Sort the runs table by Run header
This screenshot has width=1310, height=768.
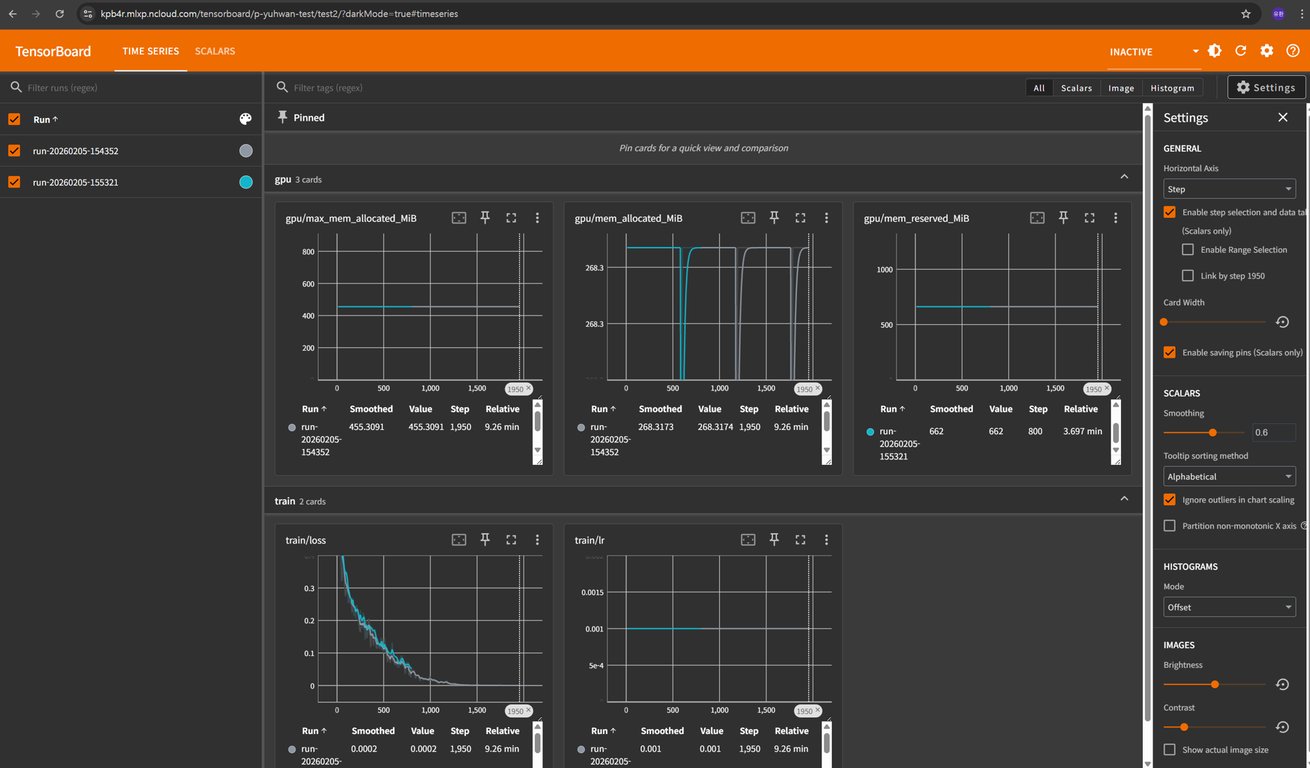[46, 119]
